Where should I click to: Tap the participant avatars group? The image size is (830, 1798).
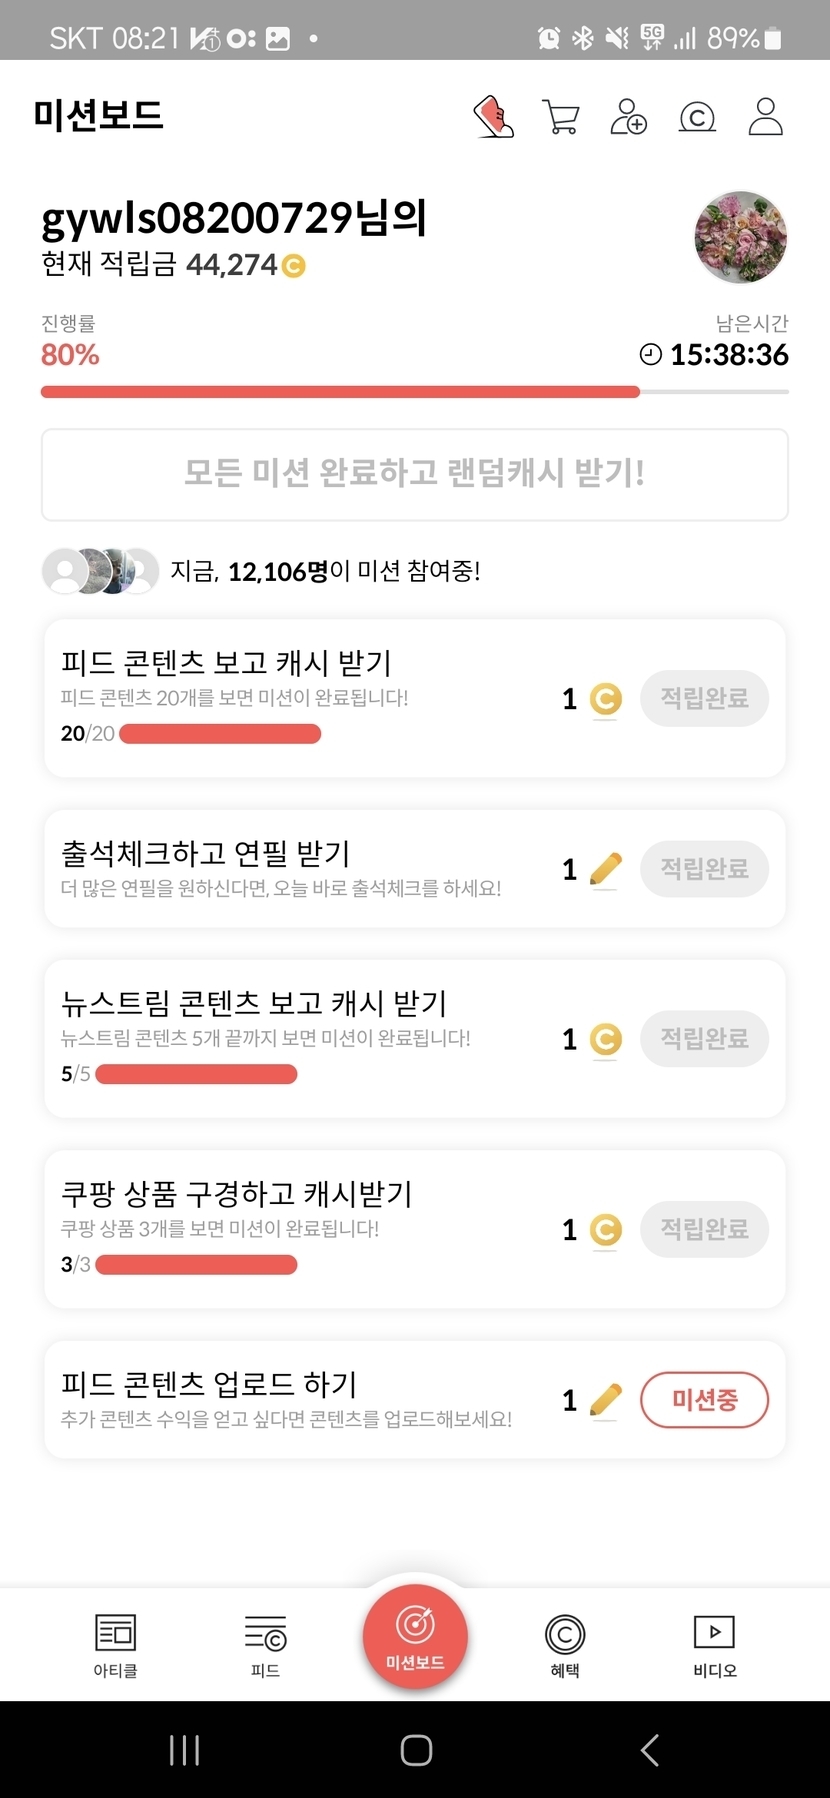click(100, 571)
